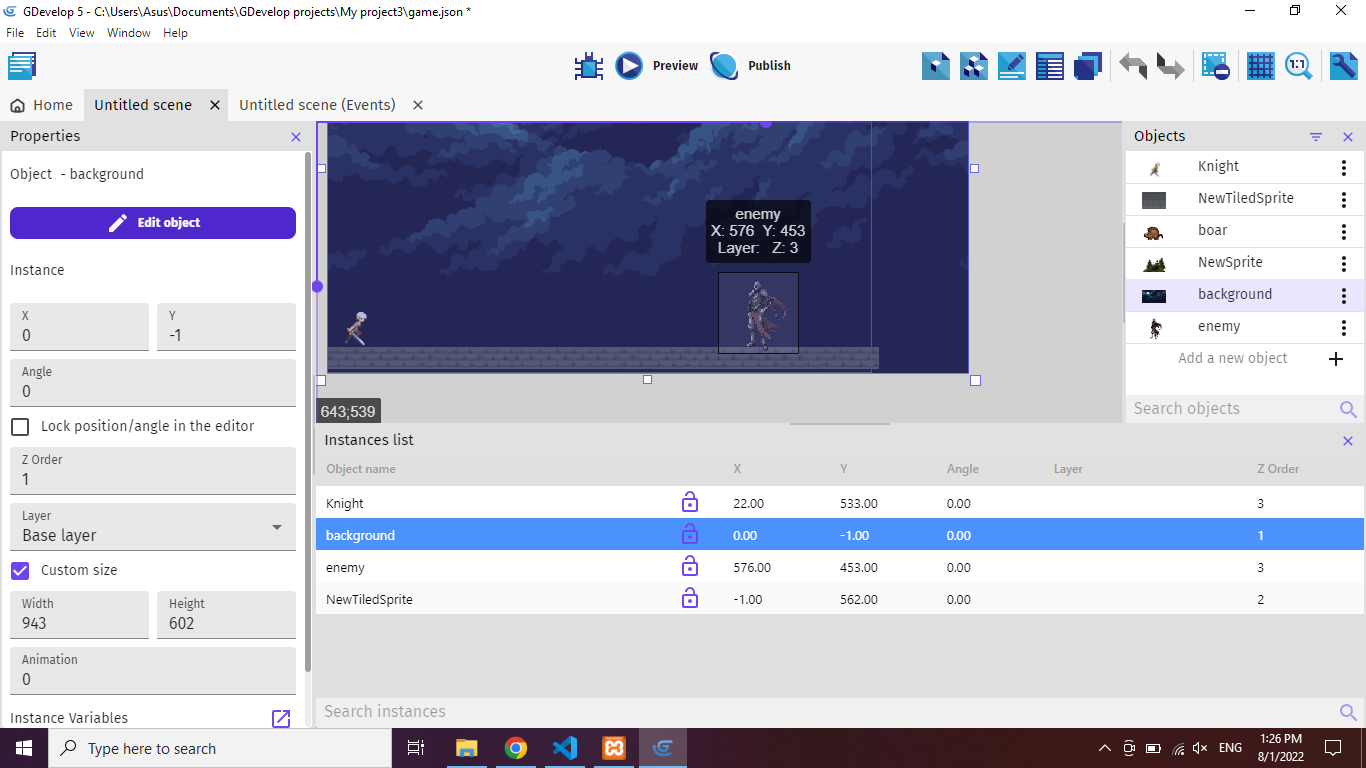Close the Objects panel
This screenshot has width=1366, height=768.
pyautogui.click(x=1348, y=137)
